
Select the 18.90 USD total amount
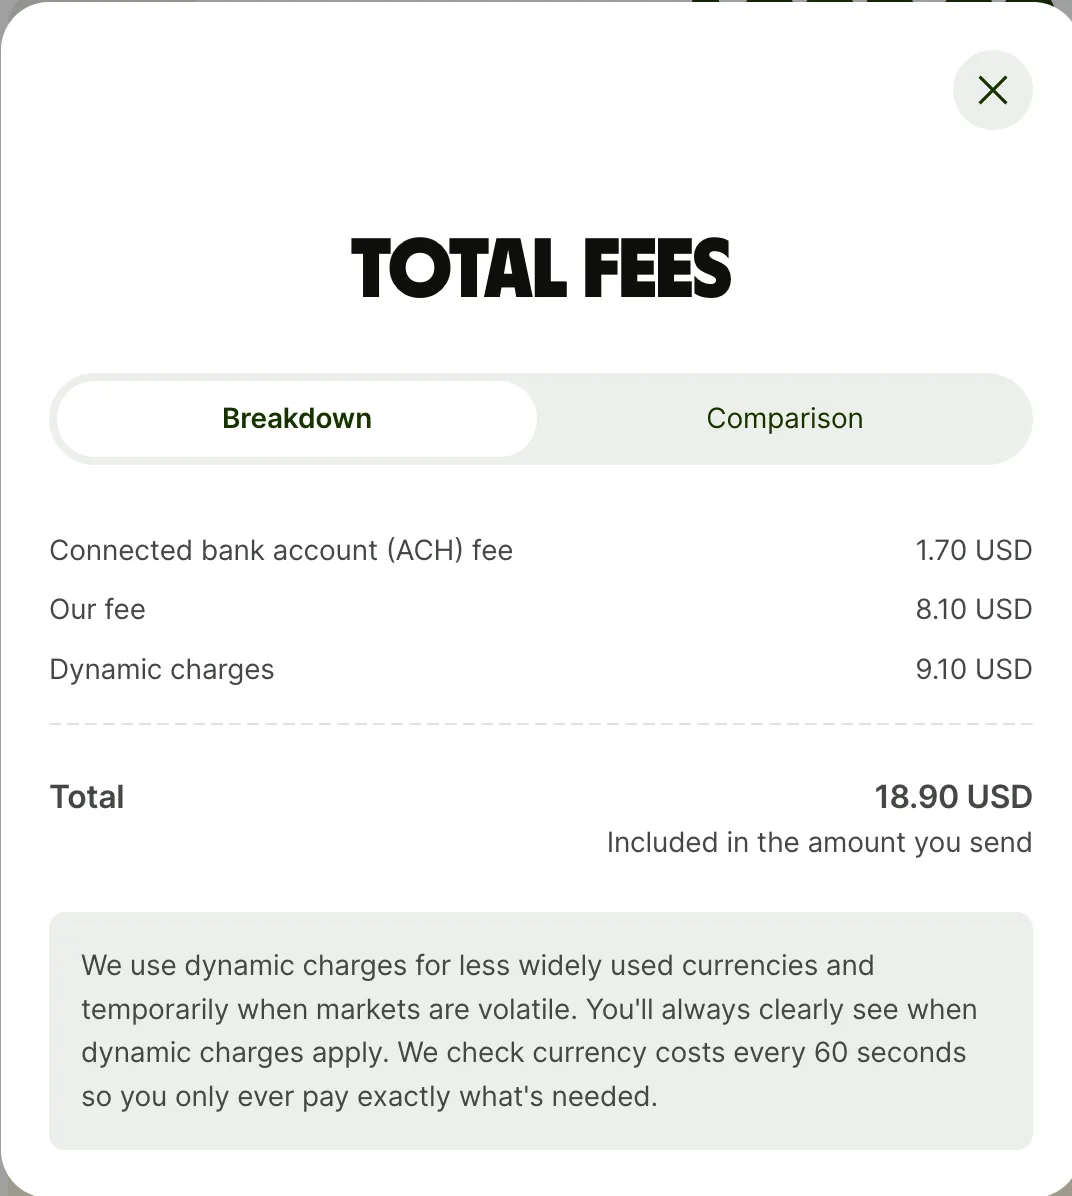(953, 797)
